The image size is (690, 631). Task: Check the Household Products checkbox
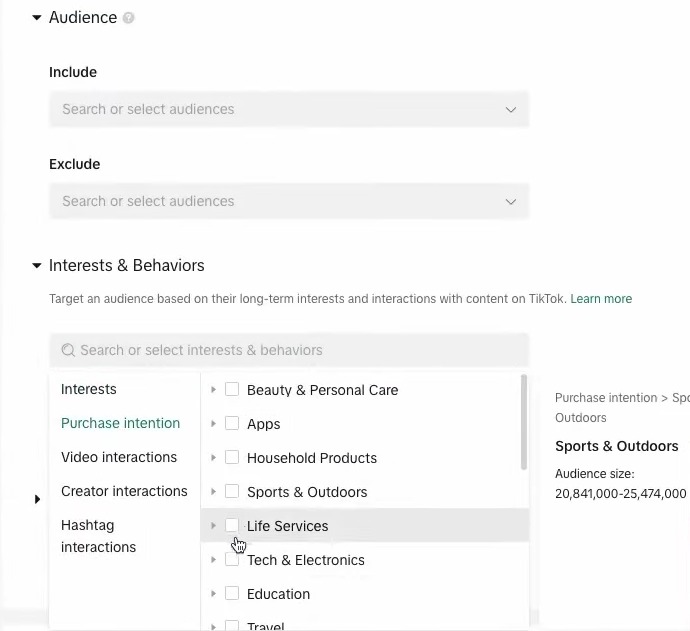coord(232,457)
